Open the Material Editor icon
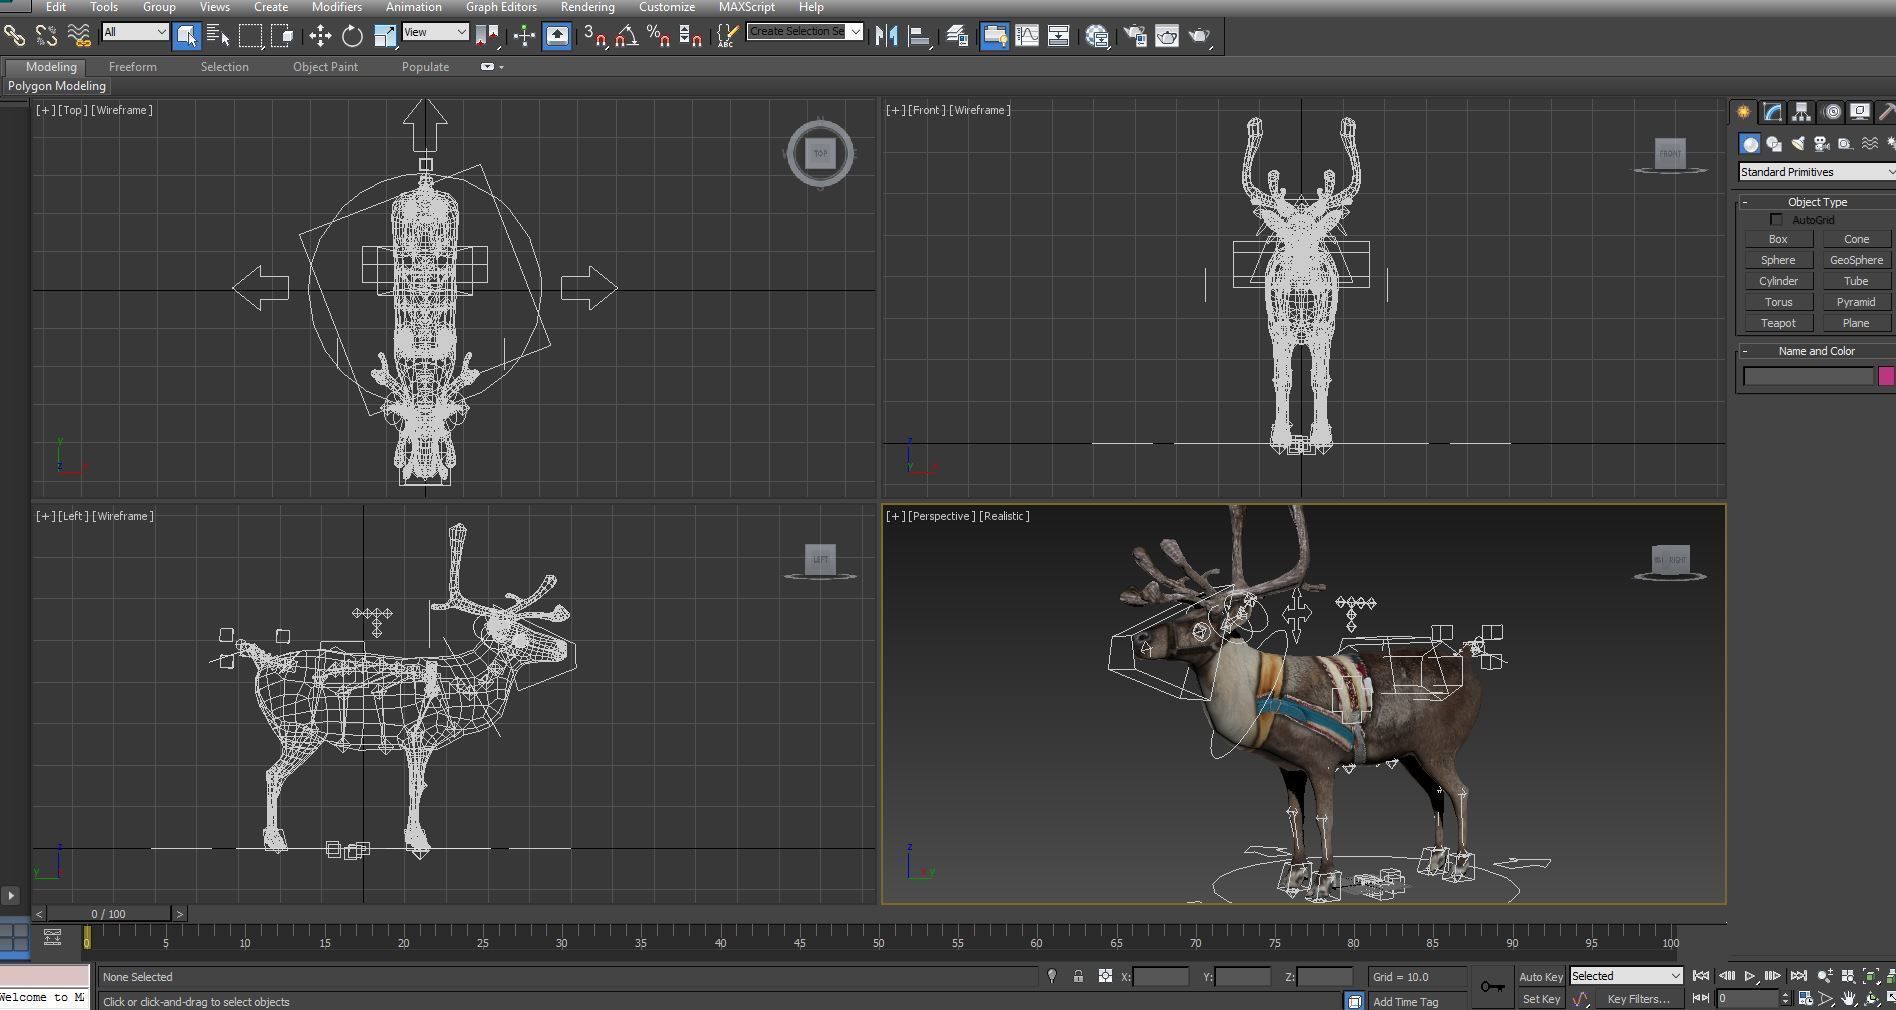This screenshot has width=1896, height=1010. tap(1097, 36)
